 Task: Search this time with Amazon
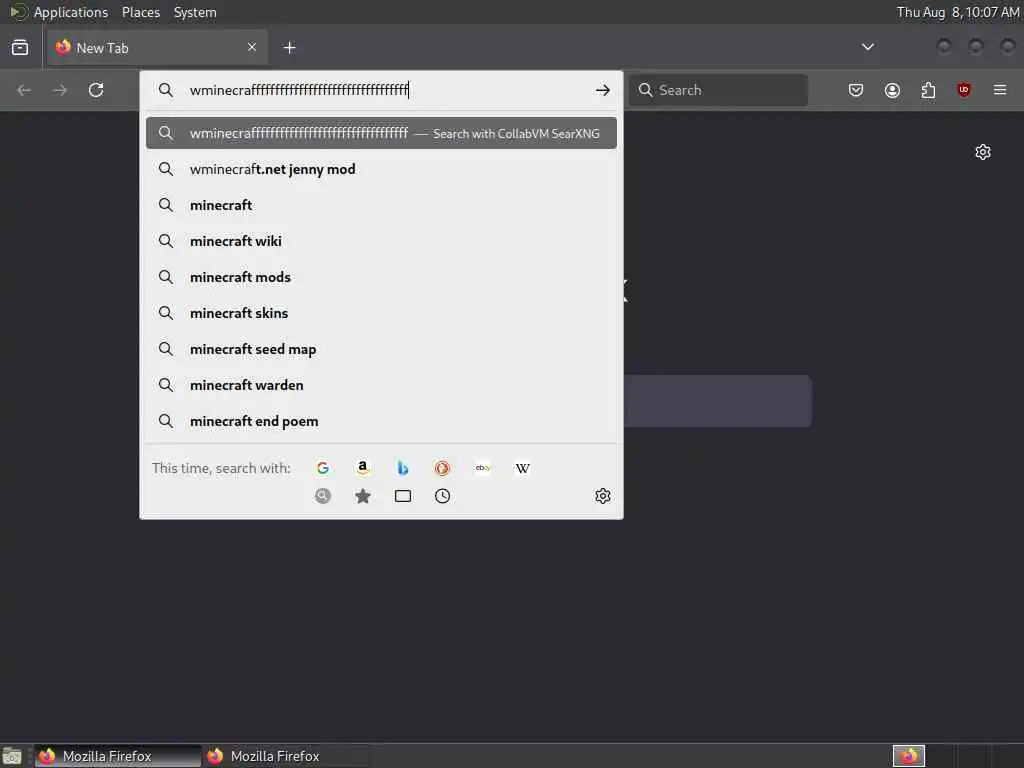pyautogui.click(x=362, y=468)
